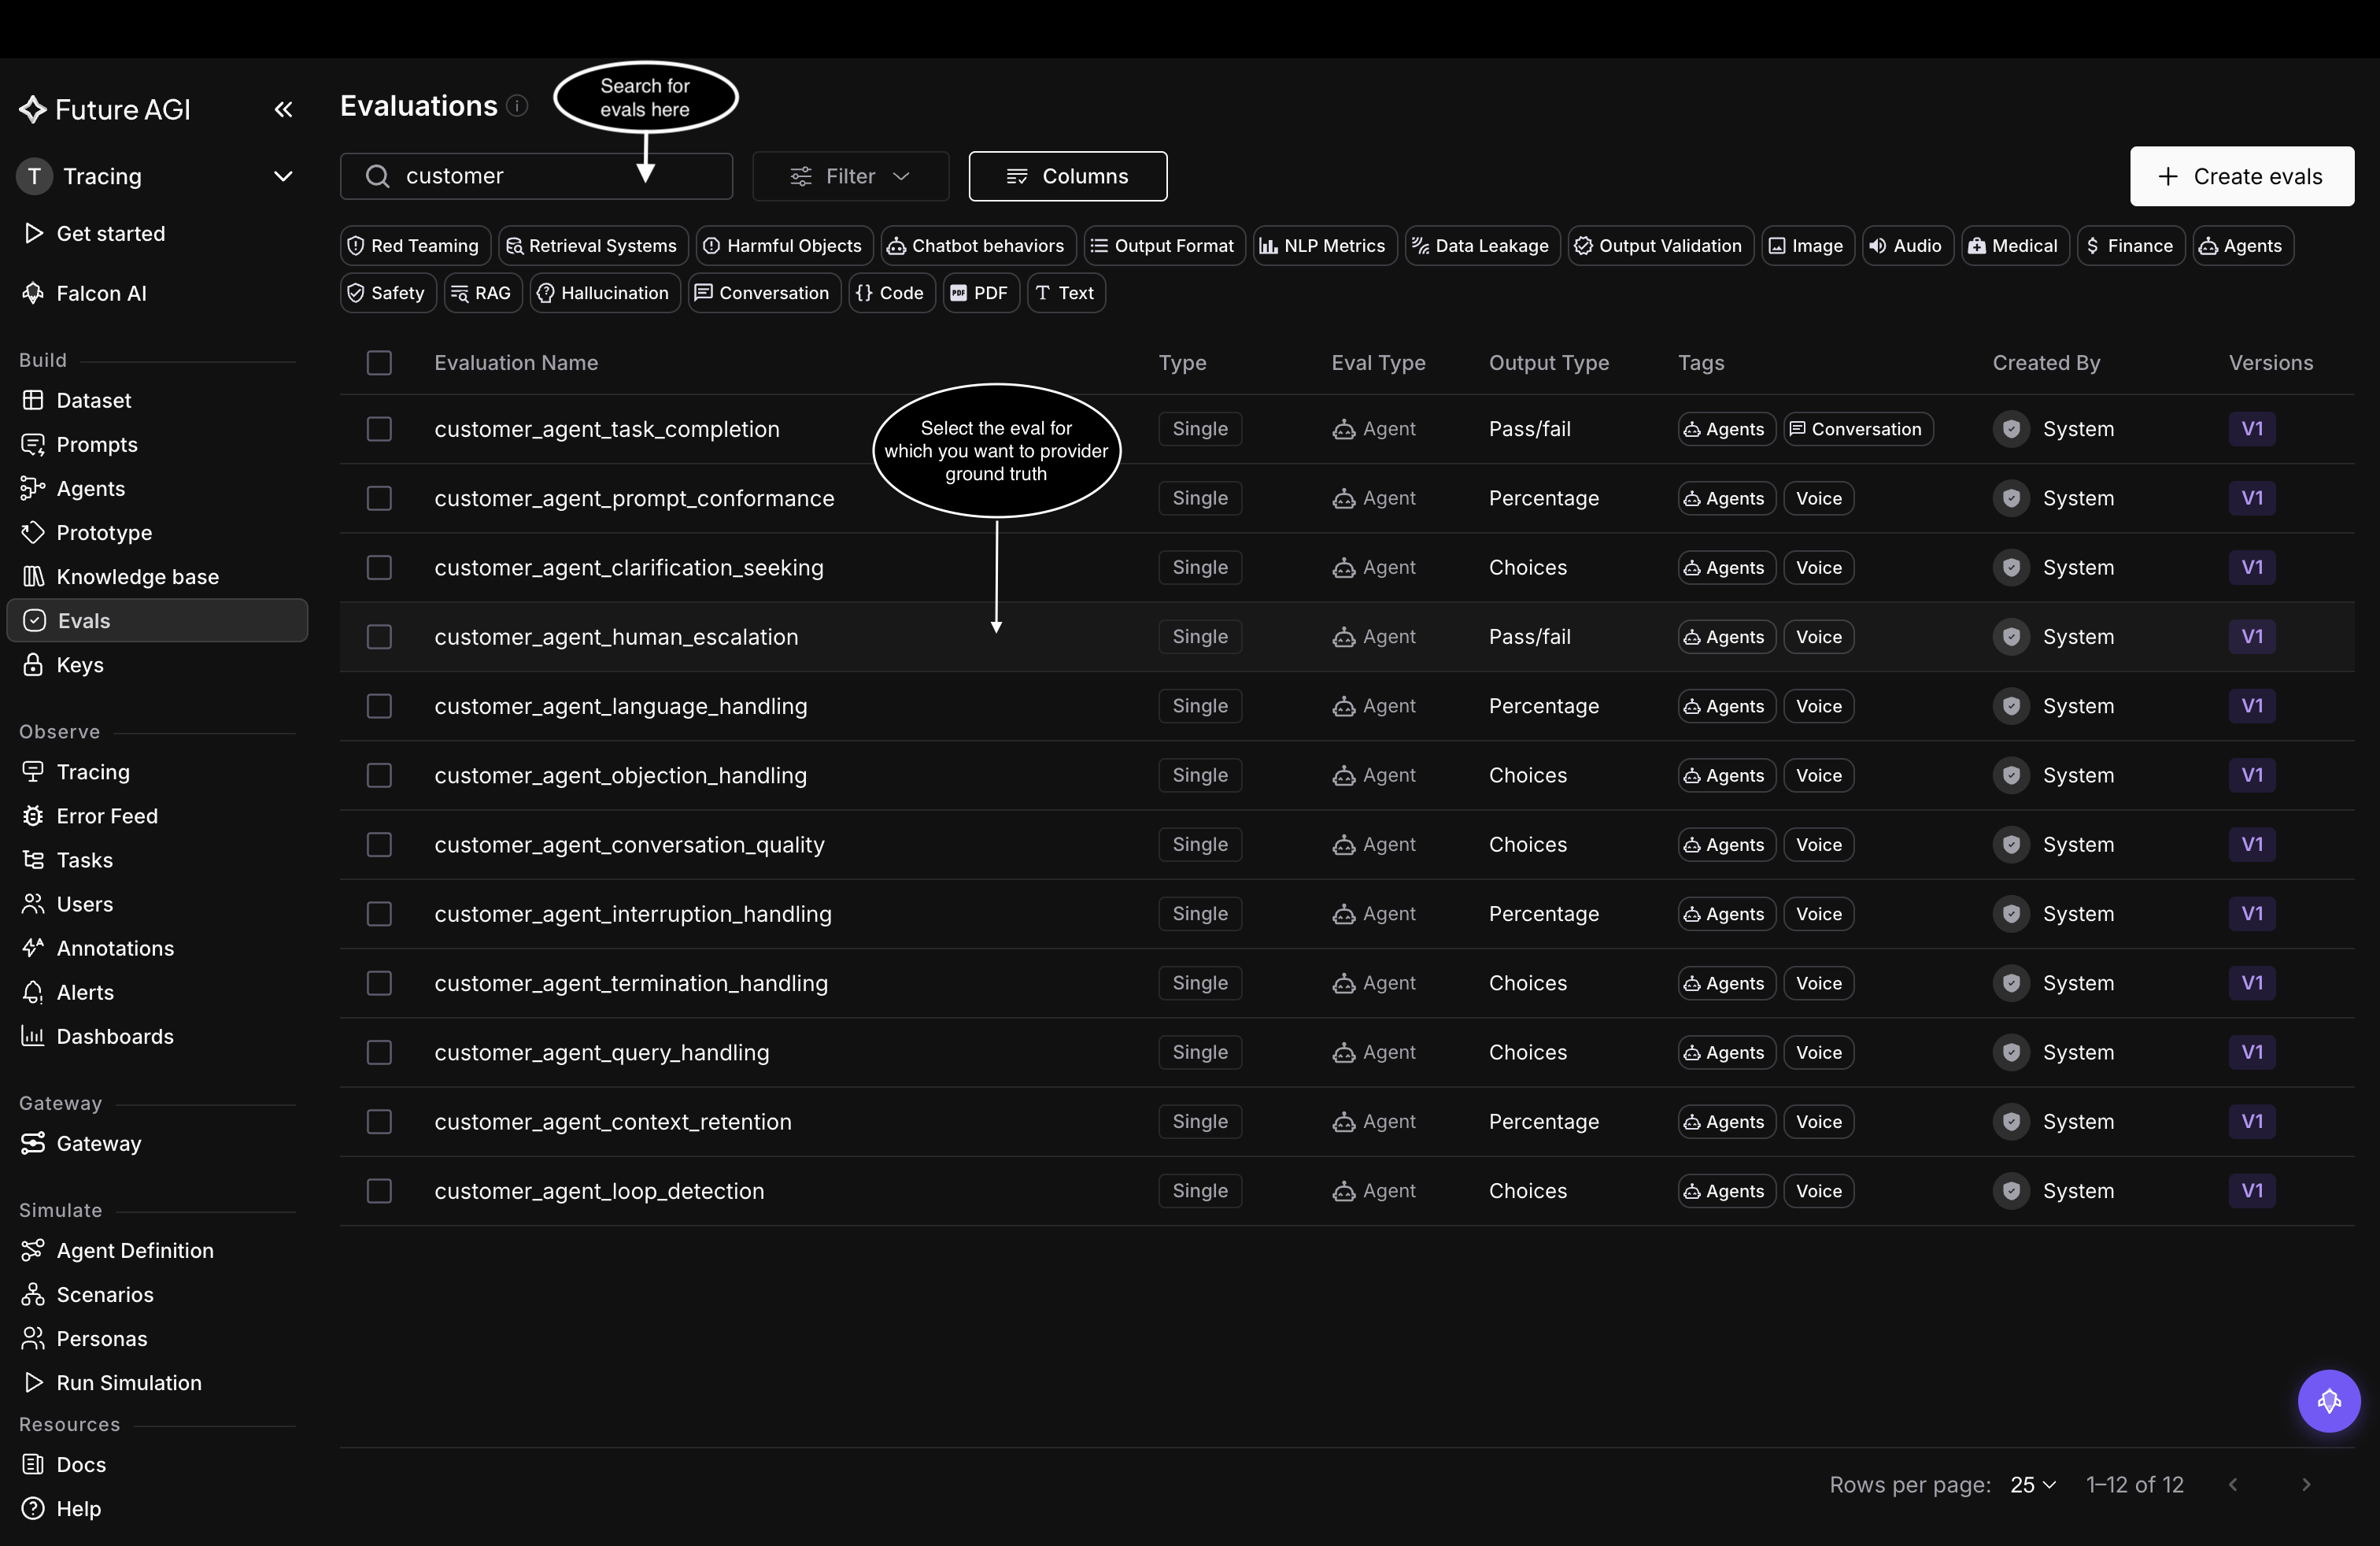Screen dimensions: 2380x1546
Task: Check customer_agent_conversation_quality row checkbox
Action: (x=379, y=844)
